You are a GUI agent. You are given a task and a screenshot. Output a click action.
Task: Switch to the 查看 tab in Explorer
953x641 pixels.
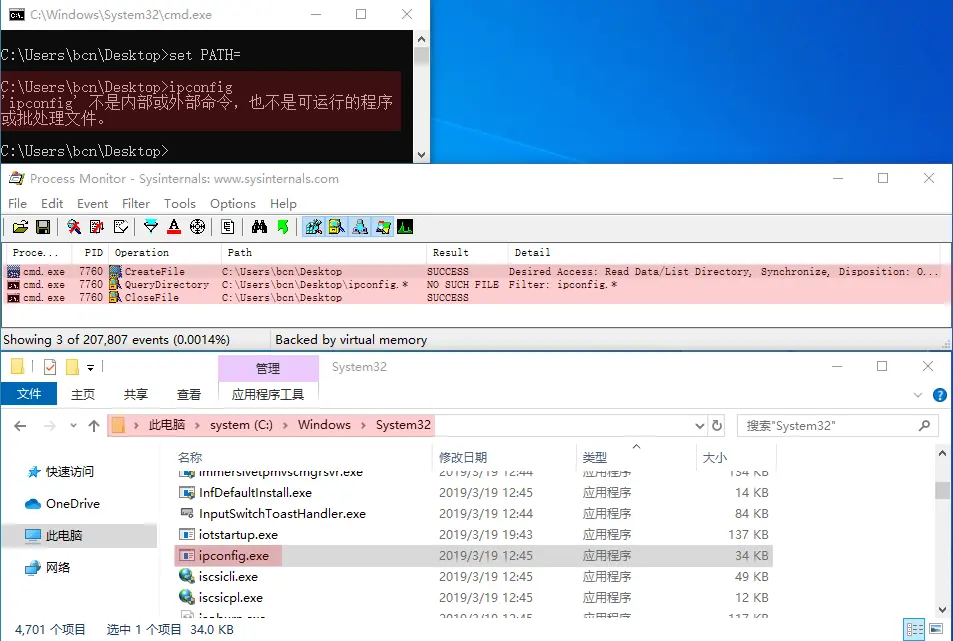(189, 394)
